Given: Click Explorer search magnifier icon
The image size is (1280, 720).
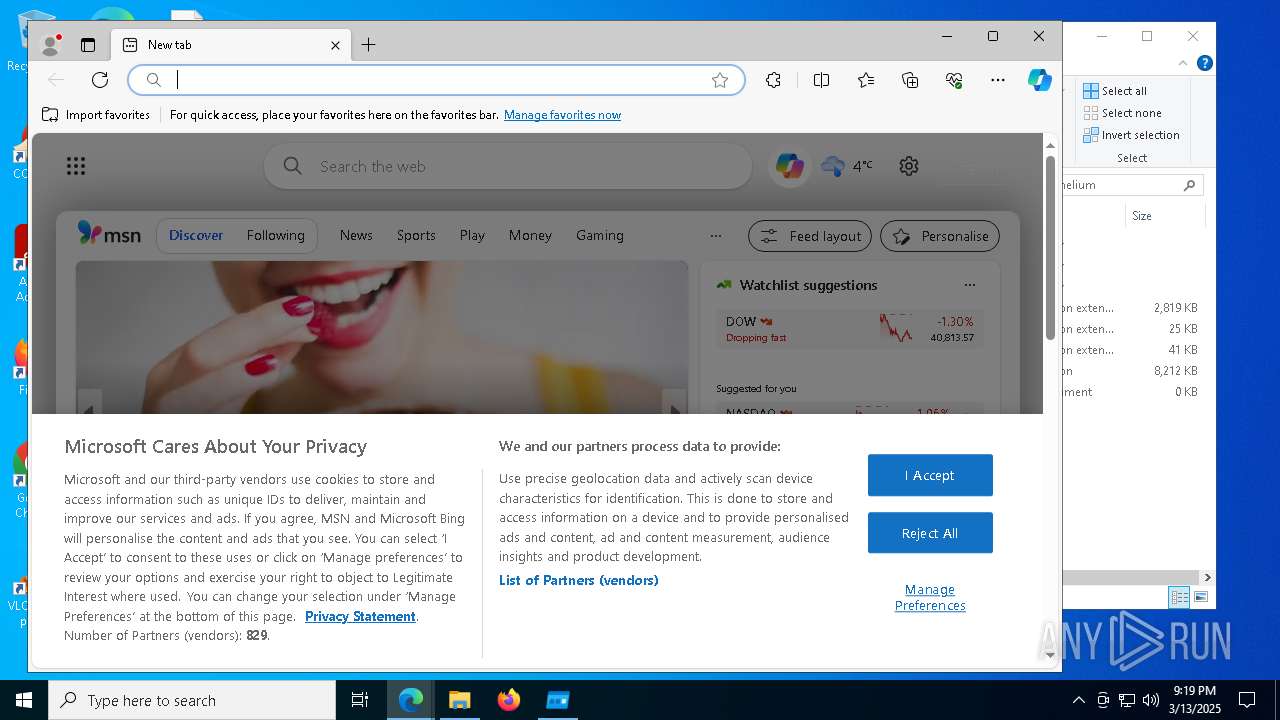Looking at the screenshot, I should [1189, 185].
